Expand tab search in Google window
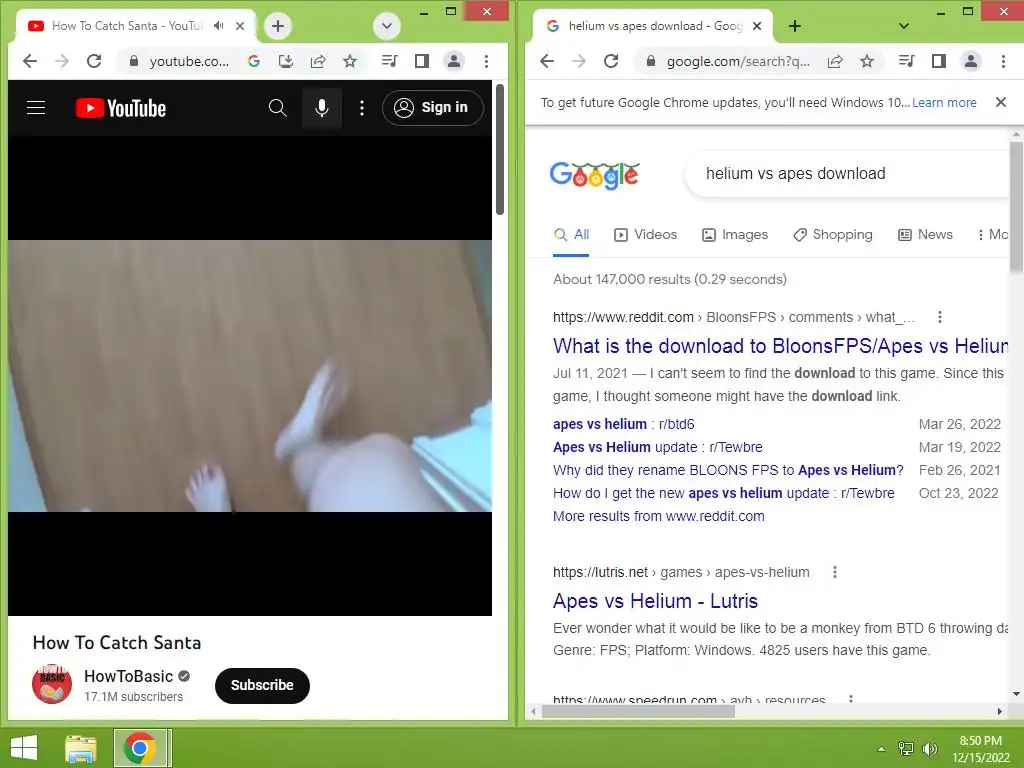The image size is (1024, 768). [904, 25]
